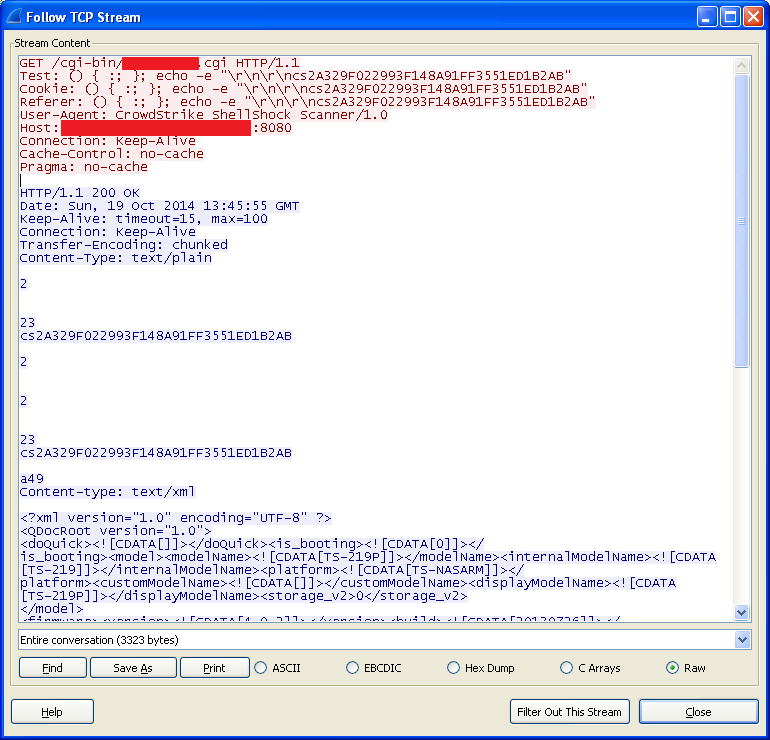Click the Find button
This screenshot has width=770, height=740.
[53, 668]
